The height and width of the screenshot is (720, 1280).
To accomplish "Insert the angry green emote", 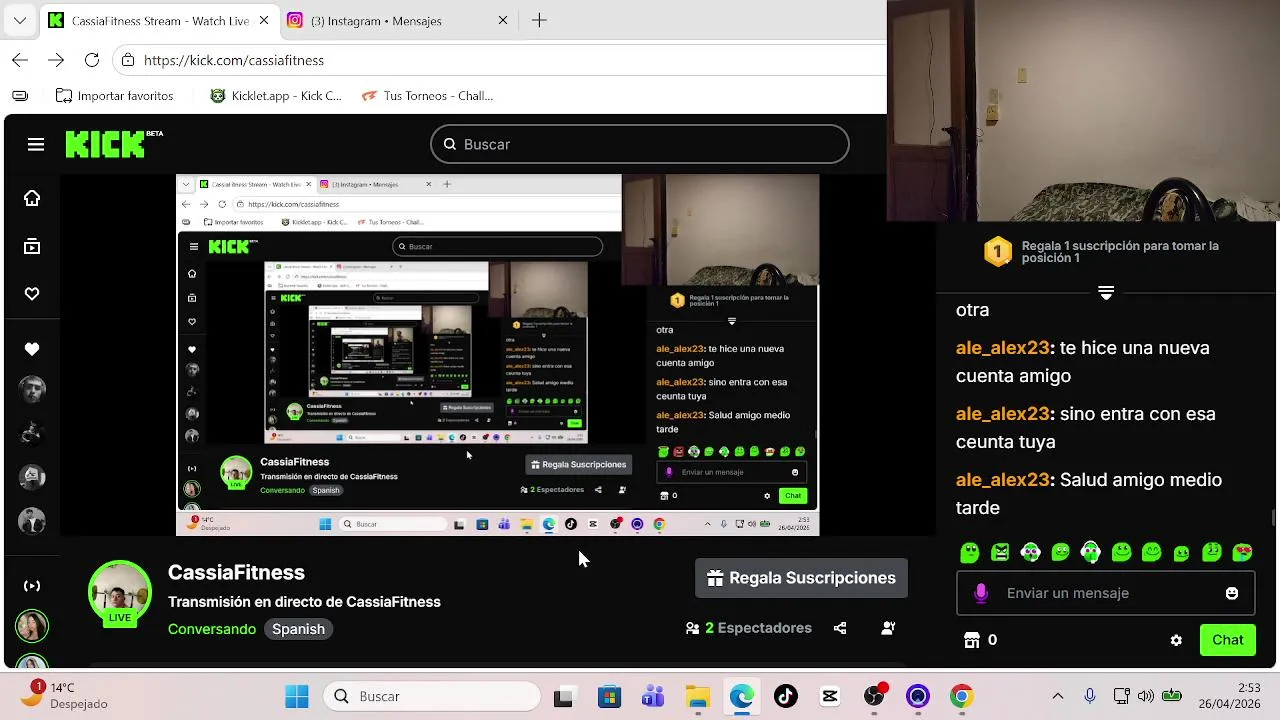I will [x=1000, y=552].
